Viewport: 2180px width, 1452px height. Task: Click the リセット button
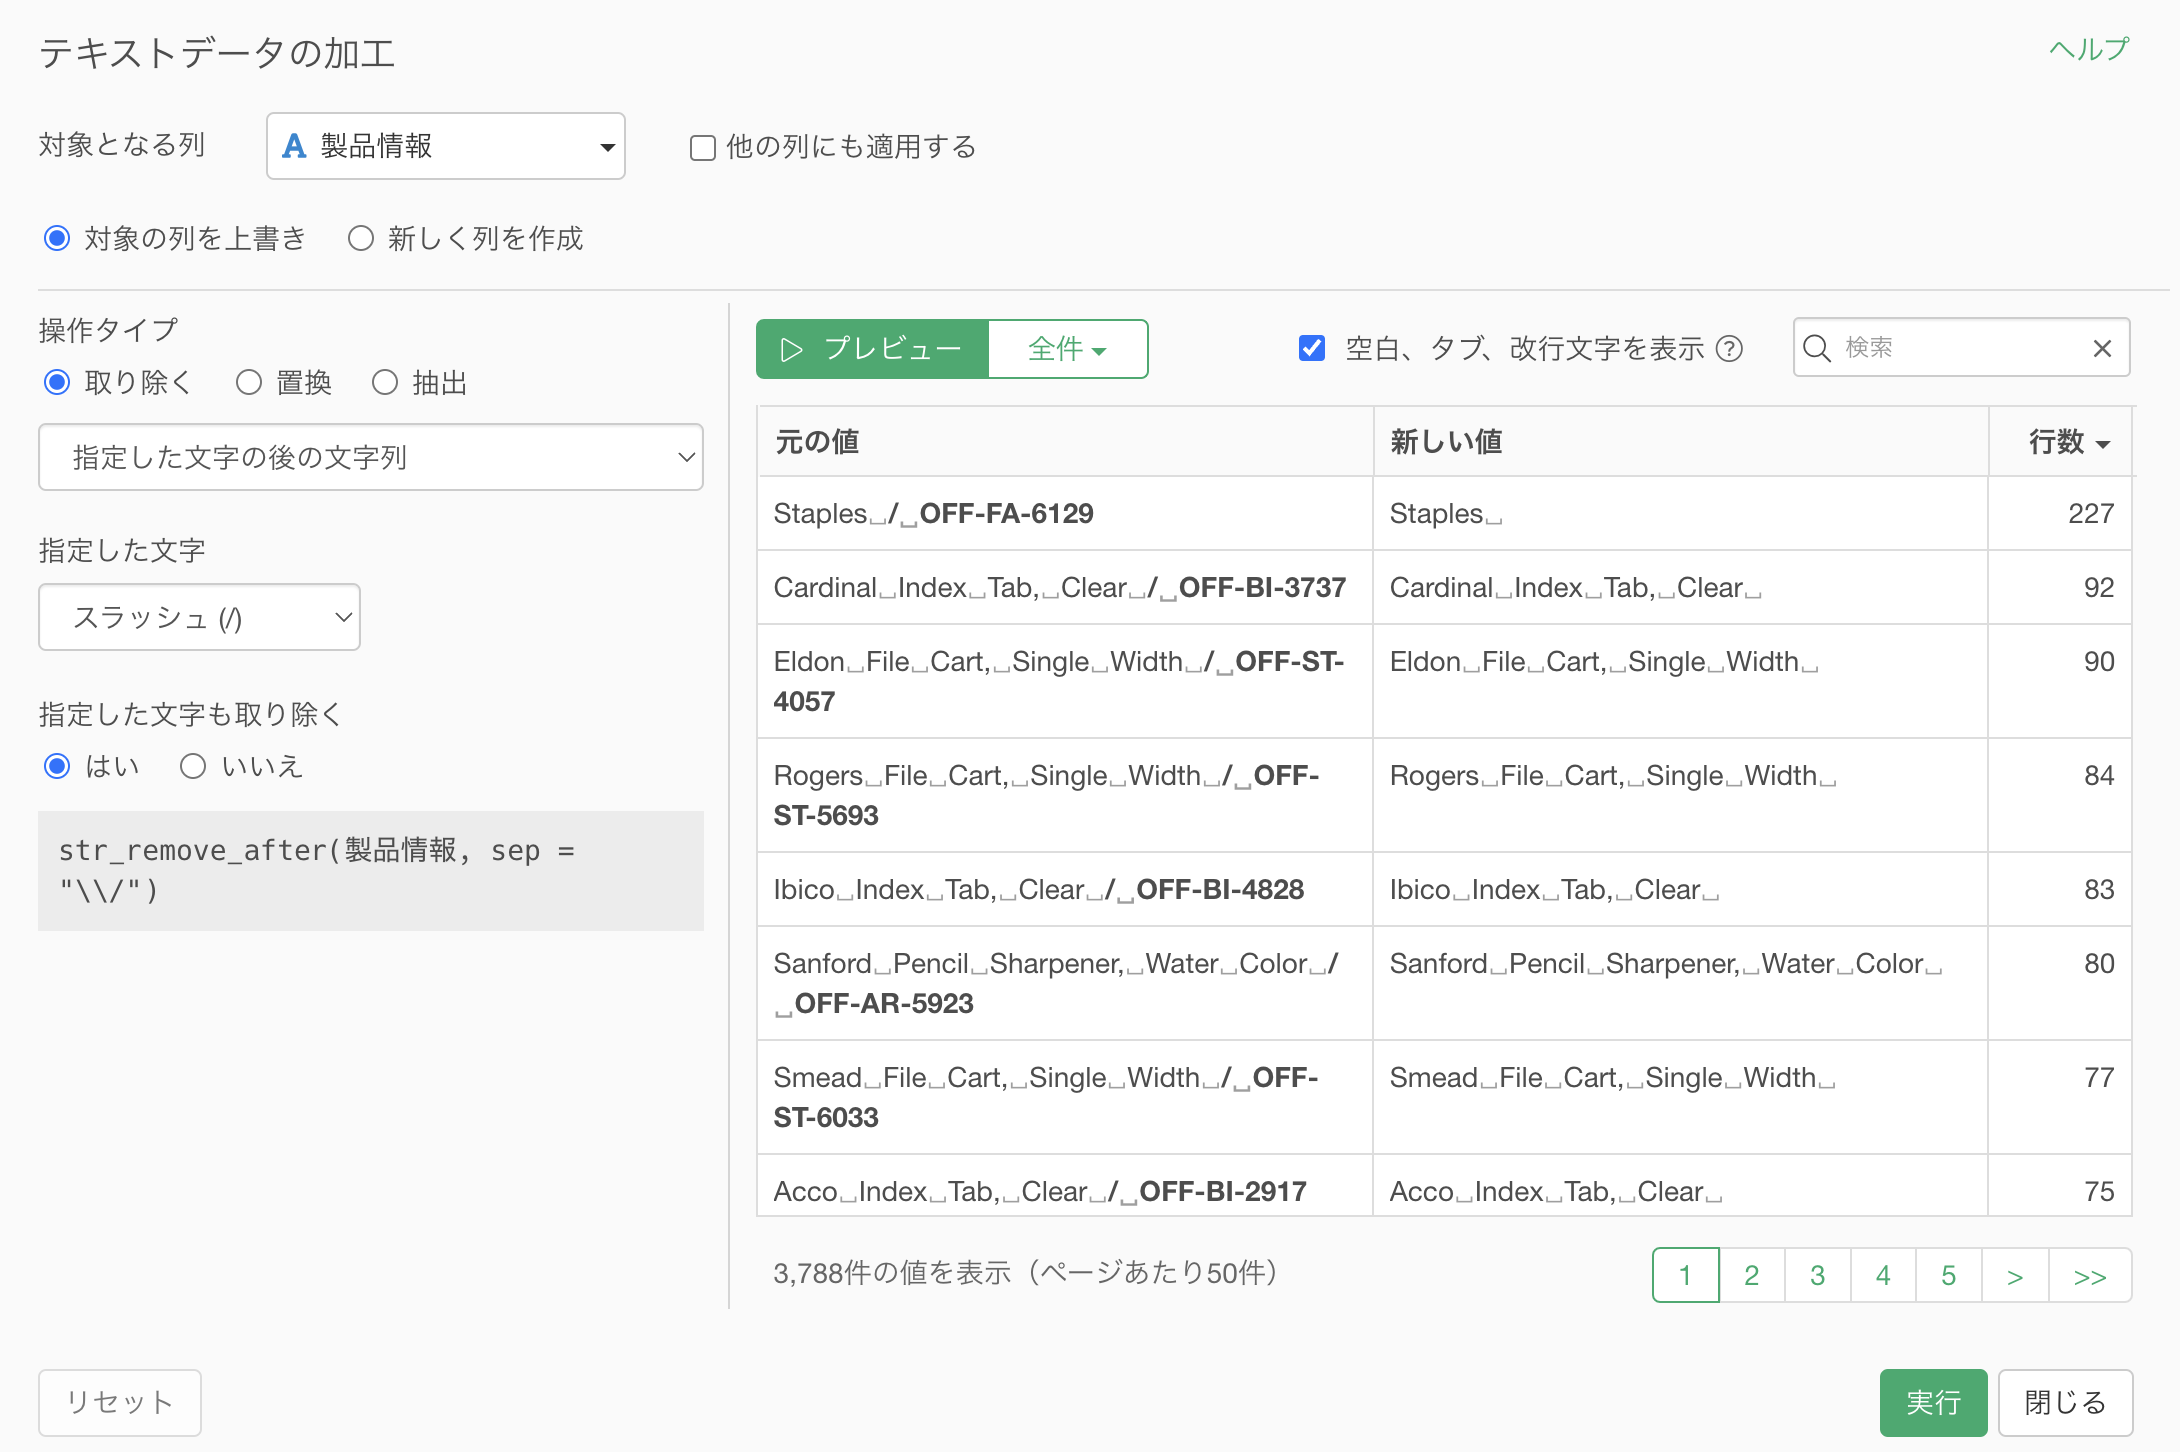120,1402
